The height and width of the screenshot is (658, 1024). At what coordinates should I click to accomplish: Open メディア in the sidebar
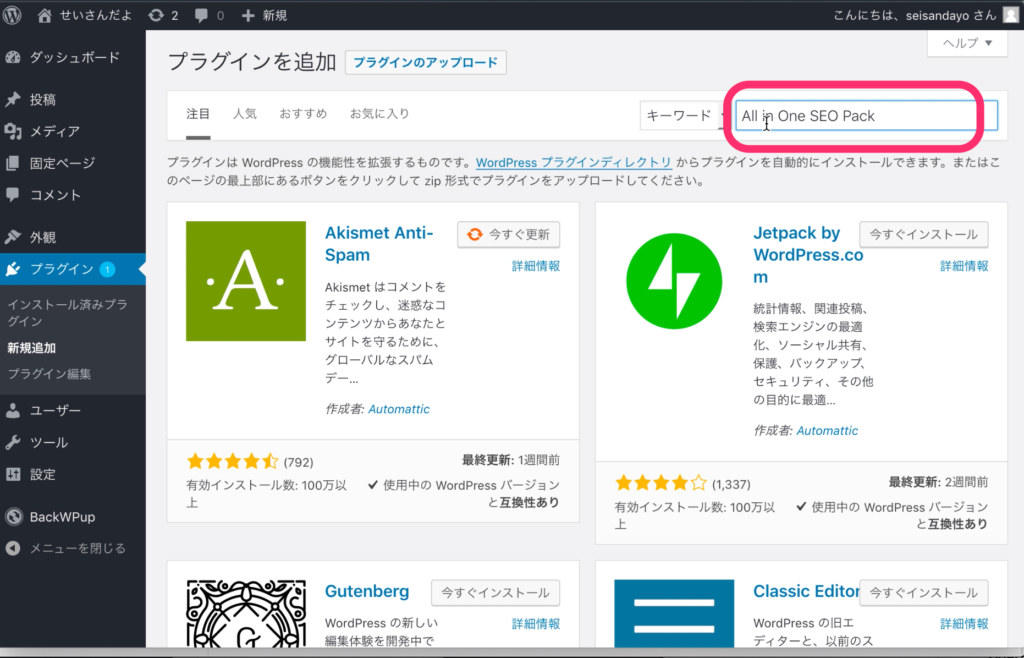[x=54, y=131]
